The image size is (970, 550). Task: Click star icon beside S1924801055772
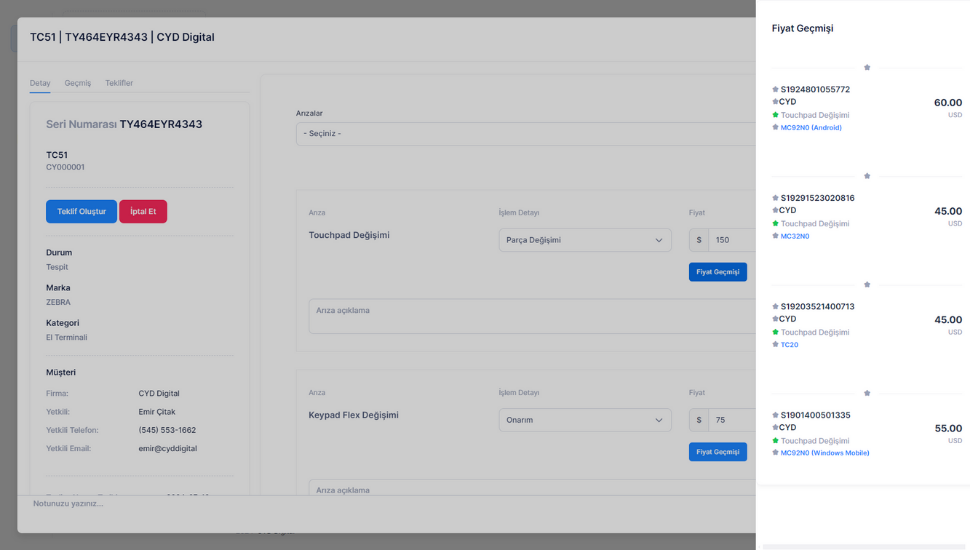click(775, 89)
